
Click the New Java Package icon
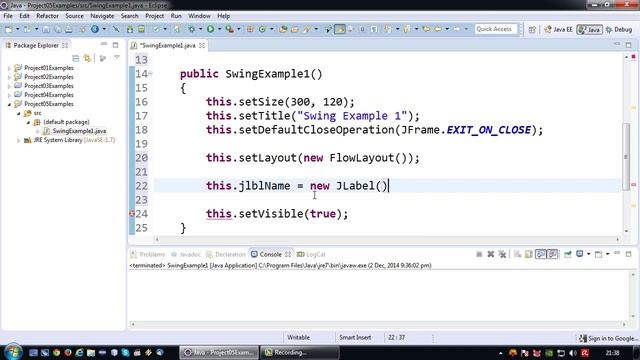pos(250,29)
